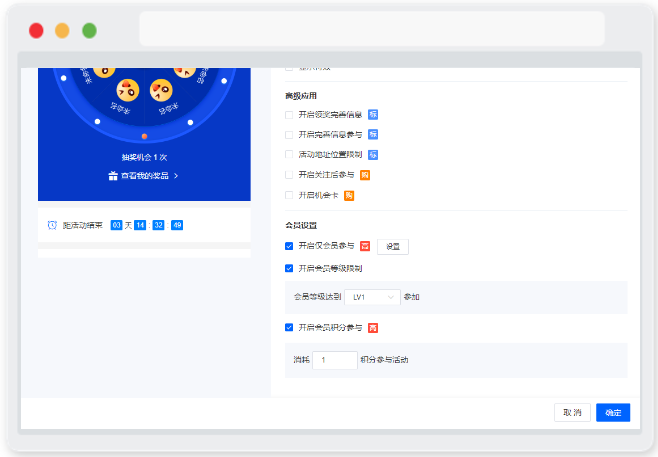This screenshot has height=457, width=658.
Task: Click the 会员等级达到 label
Action: [317, 297]
